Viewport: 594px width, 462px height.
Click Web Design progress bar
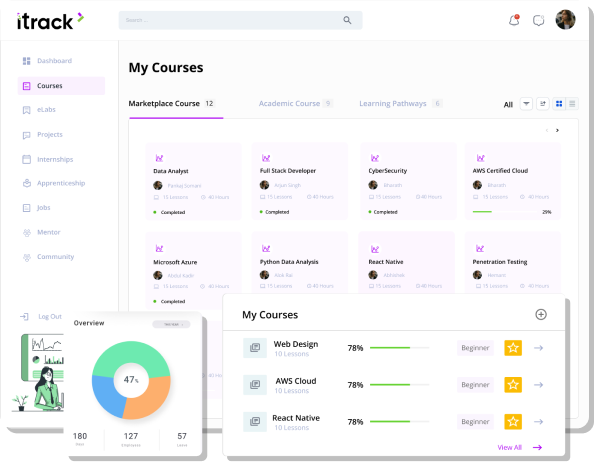click(400, 348)
